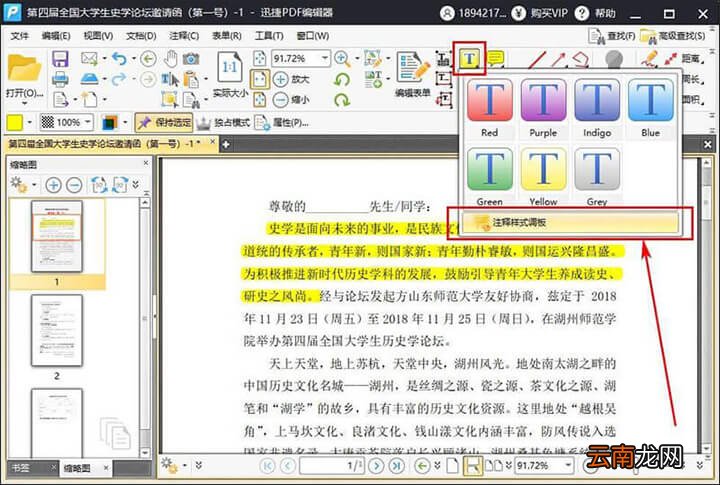Select page 2 thumbnail
The image size is (720, 485).
pyautogui.click(x=57, y=331)
